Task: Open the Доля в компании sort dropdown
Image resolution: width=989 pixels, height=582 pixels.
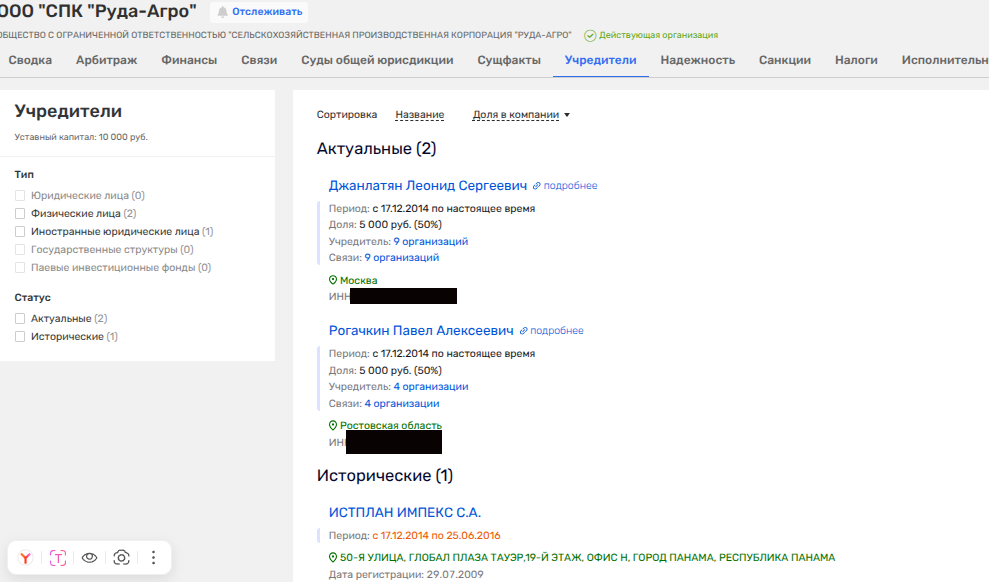Action: coord(520,115)
